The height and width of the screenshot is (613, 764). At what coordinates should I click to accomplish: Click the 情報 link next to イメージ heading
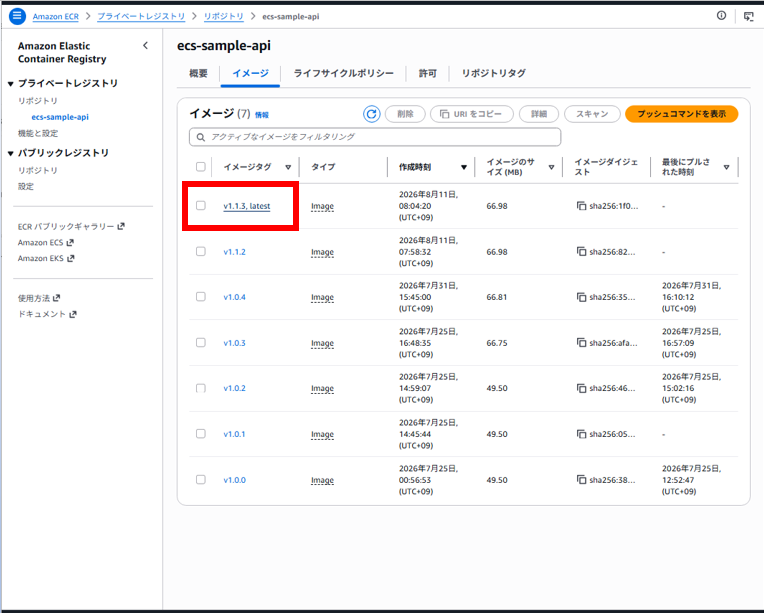point(262,115)
